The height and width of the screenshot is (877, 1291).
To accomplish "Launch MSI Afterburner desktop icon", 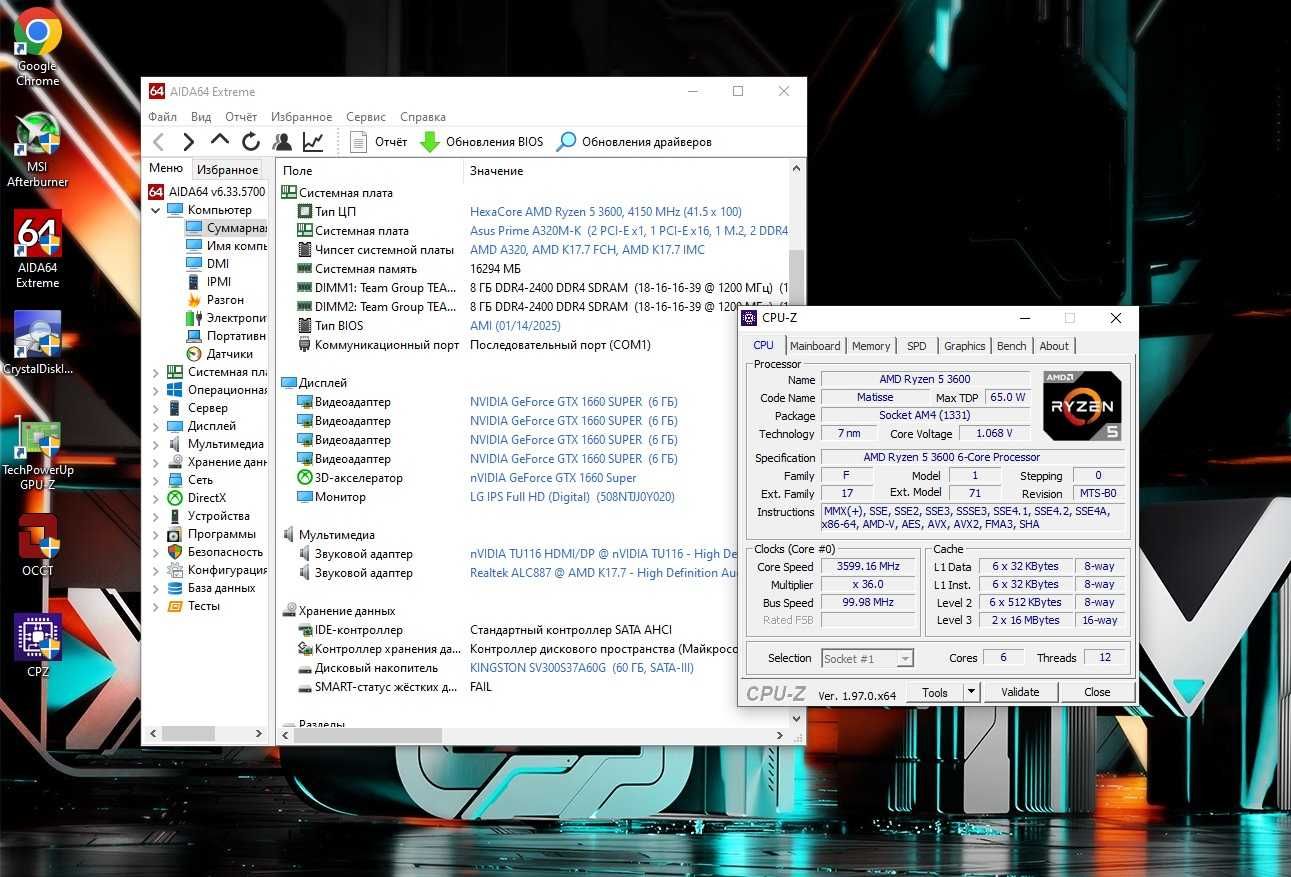I will click(38, 149).
